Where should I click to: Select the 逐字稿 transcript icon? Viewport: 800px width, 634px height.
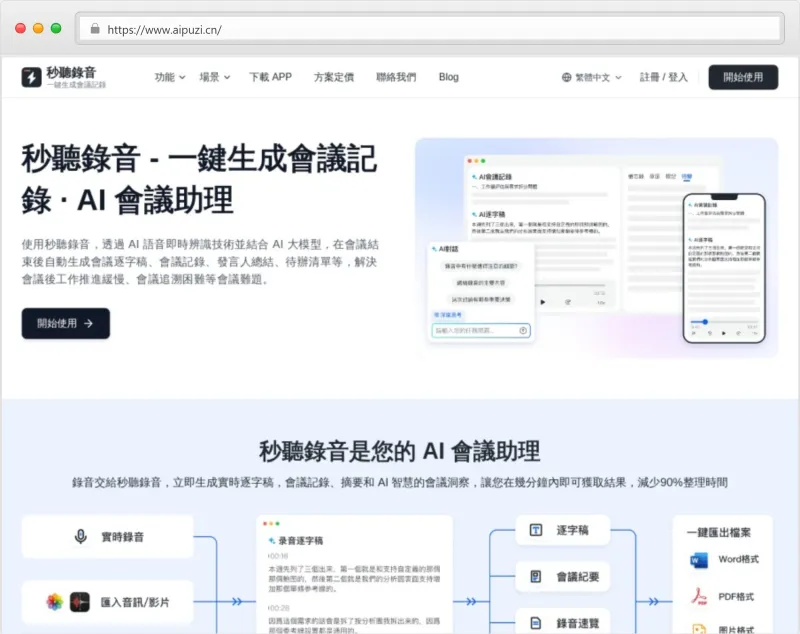click(x=536, y=530)
